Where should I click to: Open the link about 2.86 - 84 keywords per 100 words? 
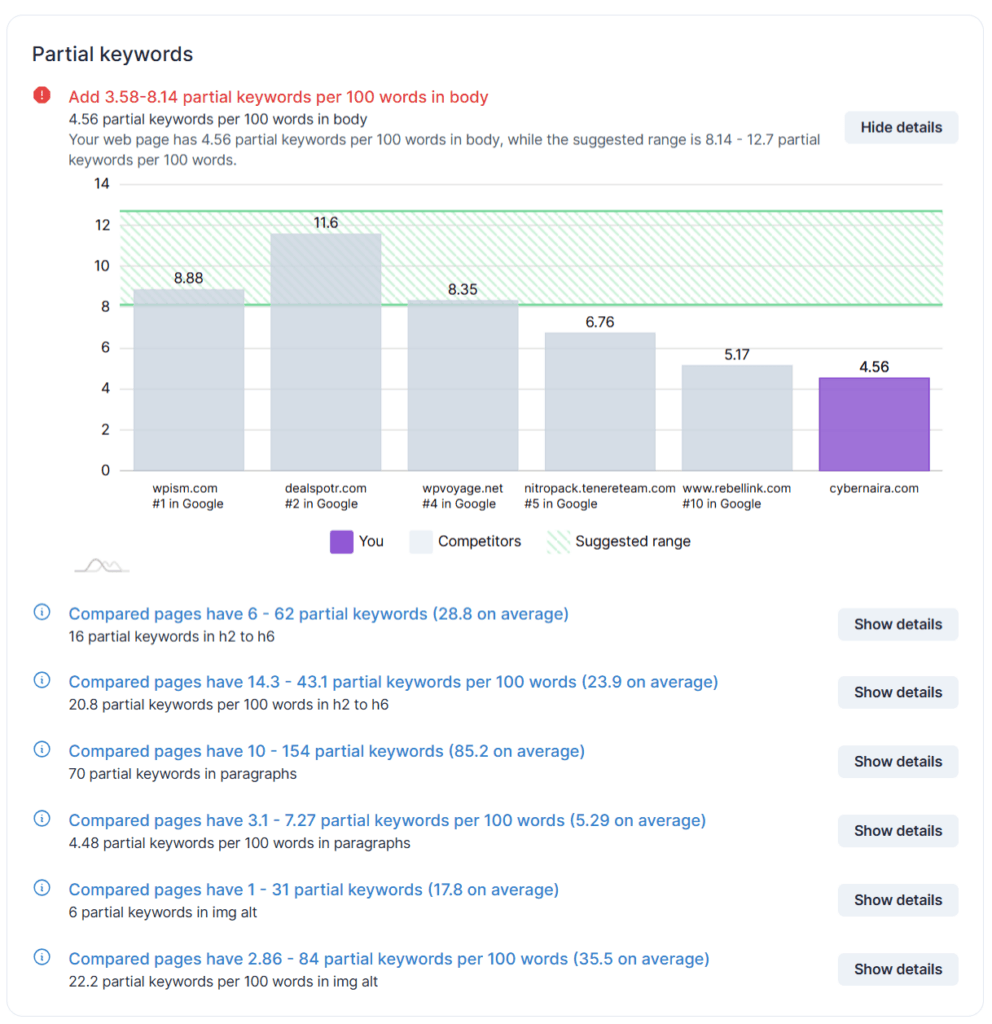pos(387,958)
